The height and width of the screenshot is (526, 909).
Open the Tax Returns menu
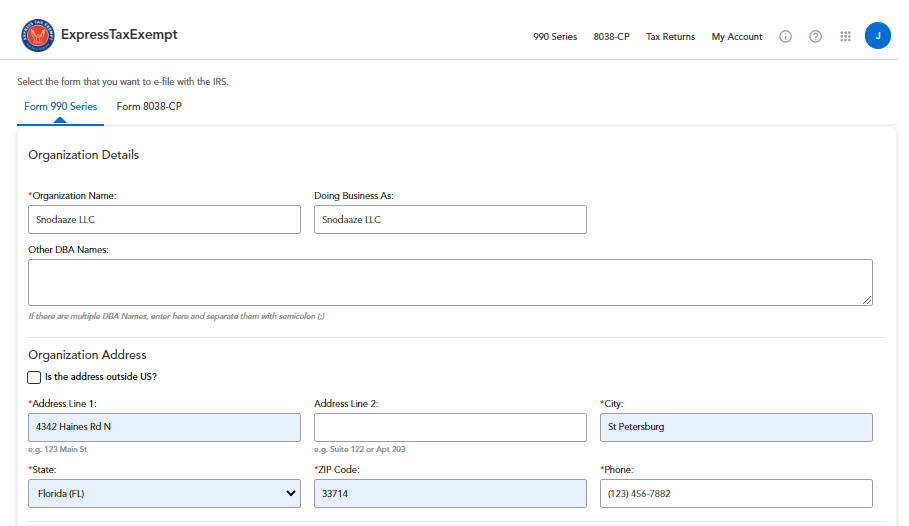(x=670, y=37)
